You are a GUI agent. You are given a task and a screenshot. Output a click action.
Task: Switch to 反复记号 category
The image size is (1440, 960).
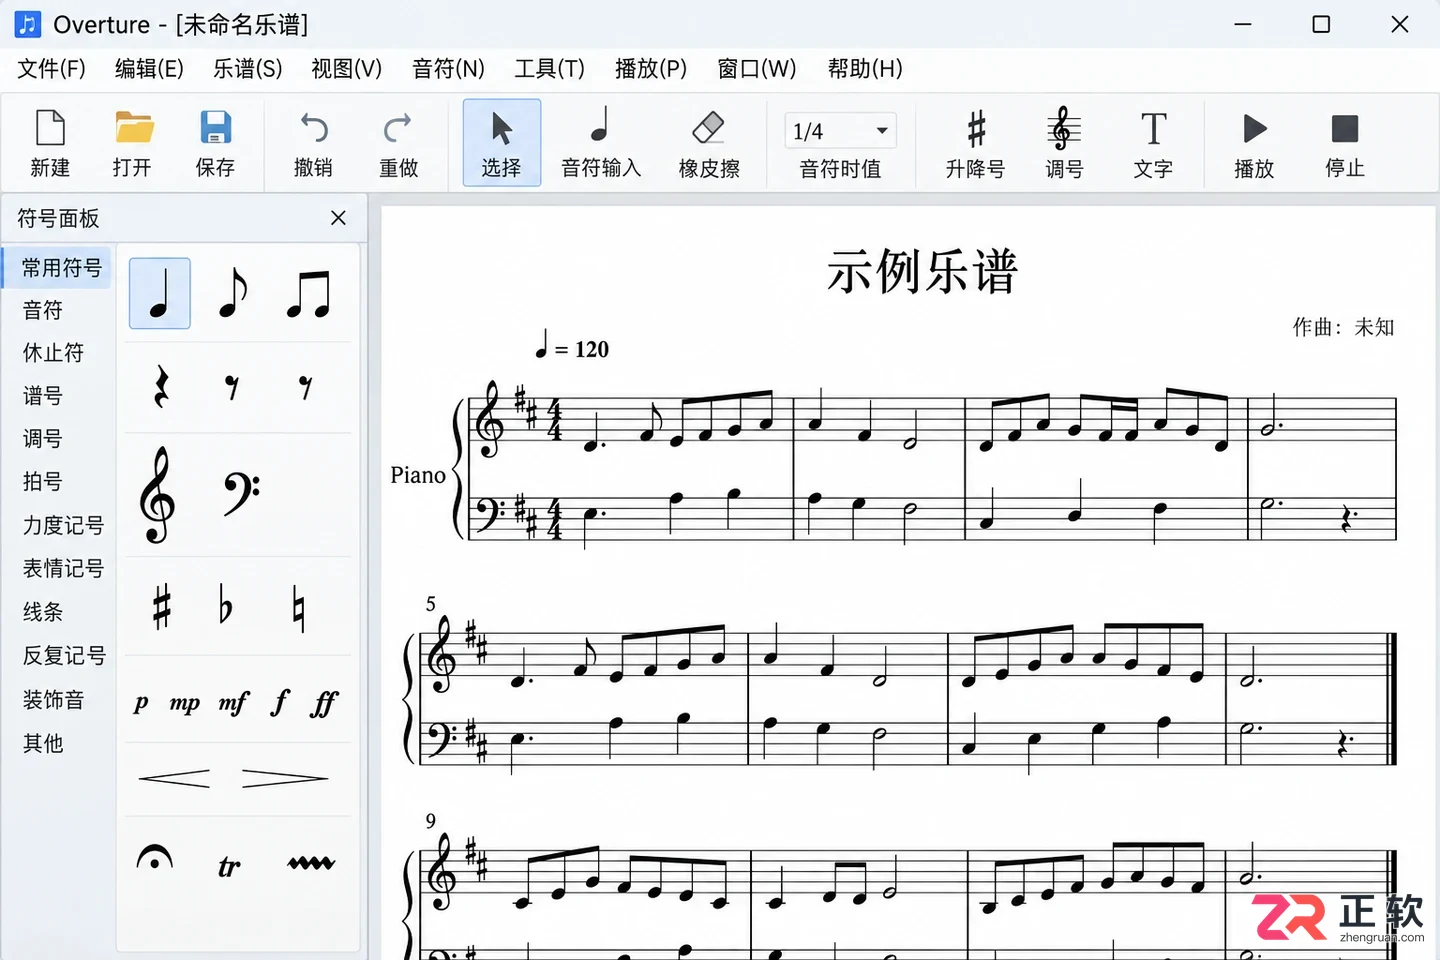[x=64, y=655]
